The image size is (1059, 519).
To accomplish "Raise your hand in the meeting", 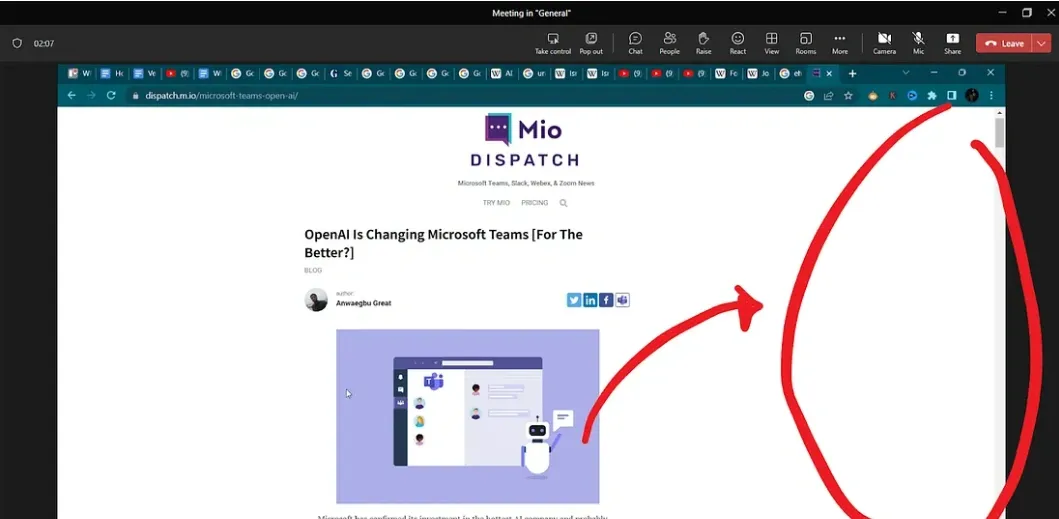I will 703,43.
